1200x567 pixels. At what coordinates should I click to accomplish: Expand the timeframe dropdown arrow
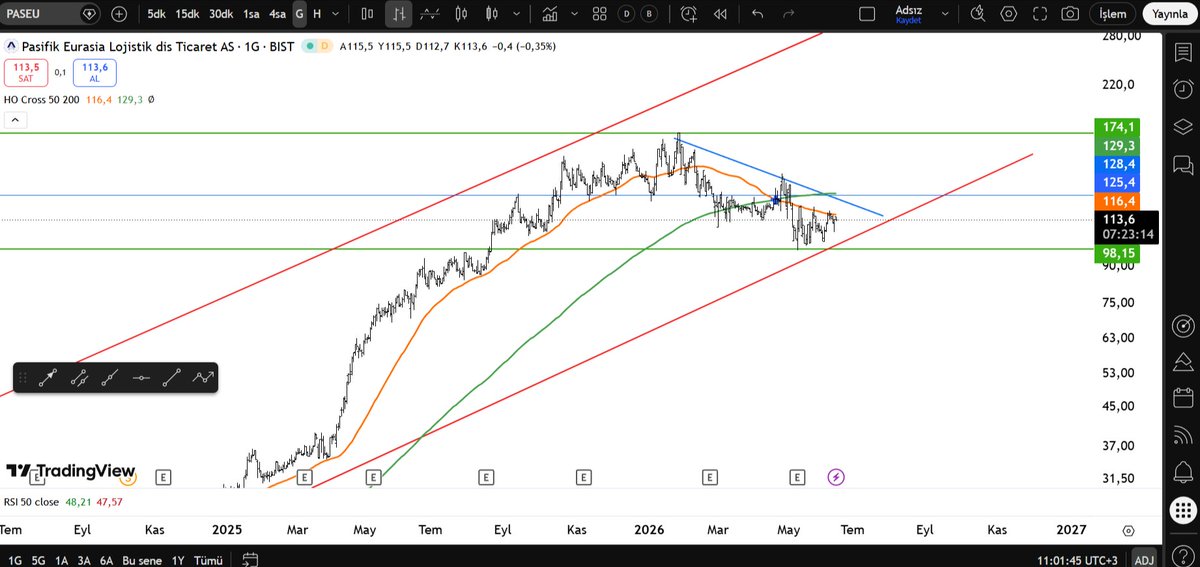pyautogui.click(x=336, y=14)
